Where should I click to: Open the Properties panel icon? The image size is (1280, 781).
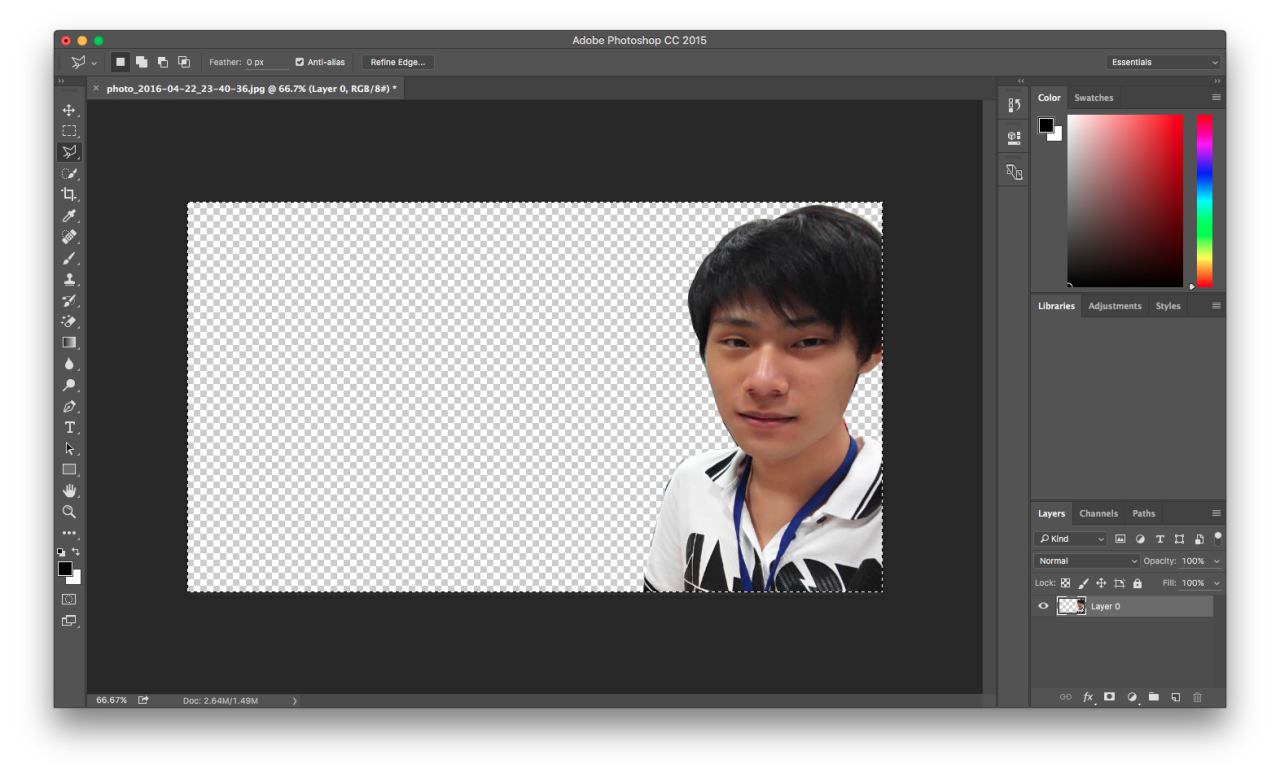click(1014, 138)
